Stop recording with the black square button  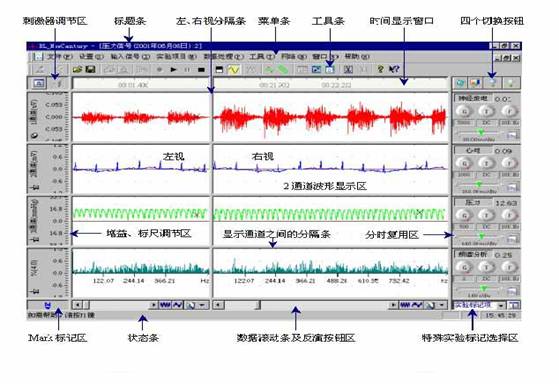tap(201, 70)
